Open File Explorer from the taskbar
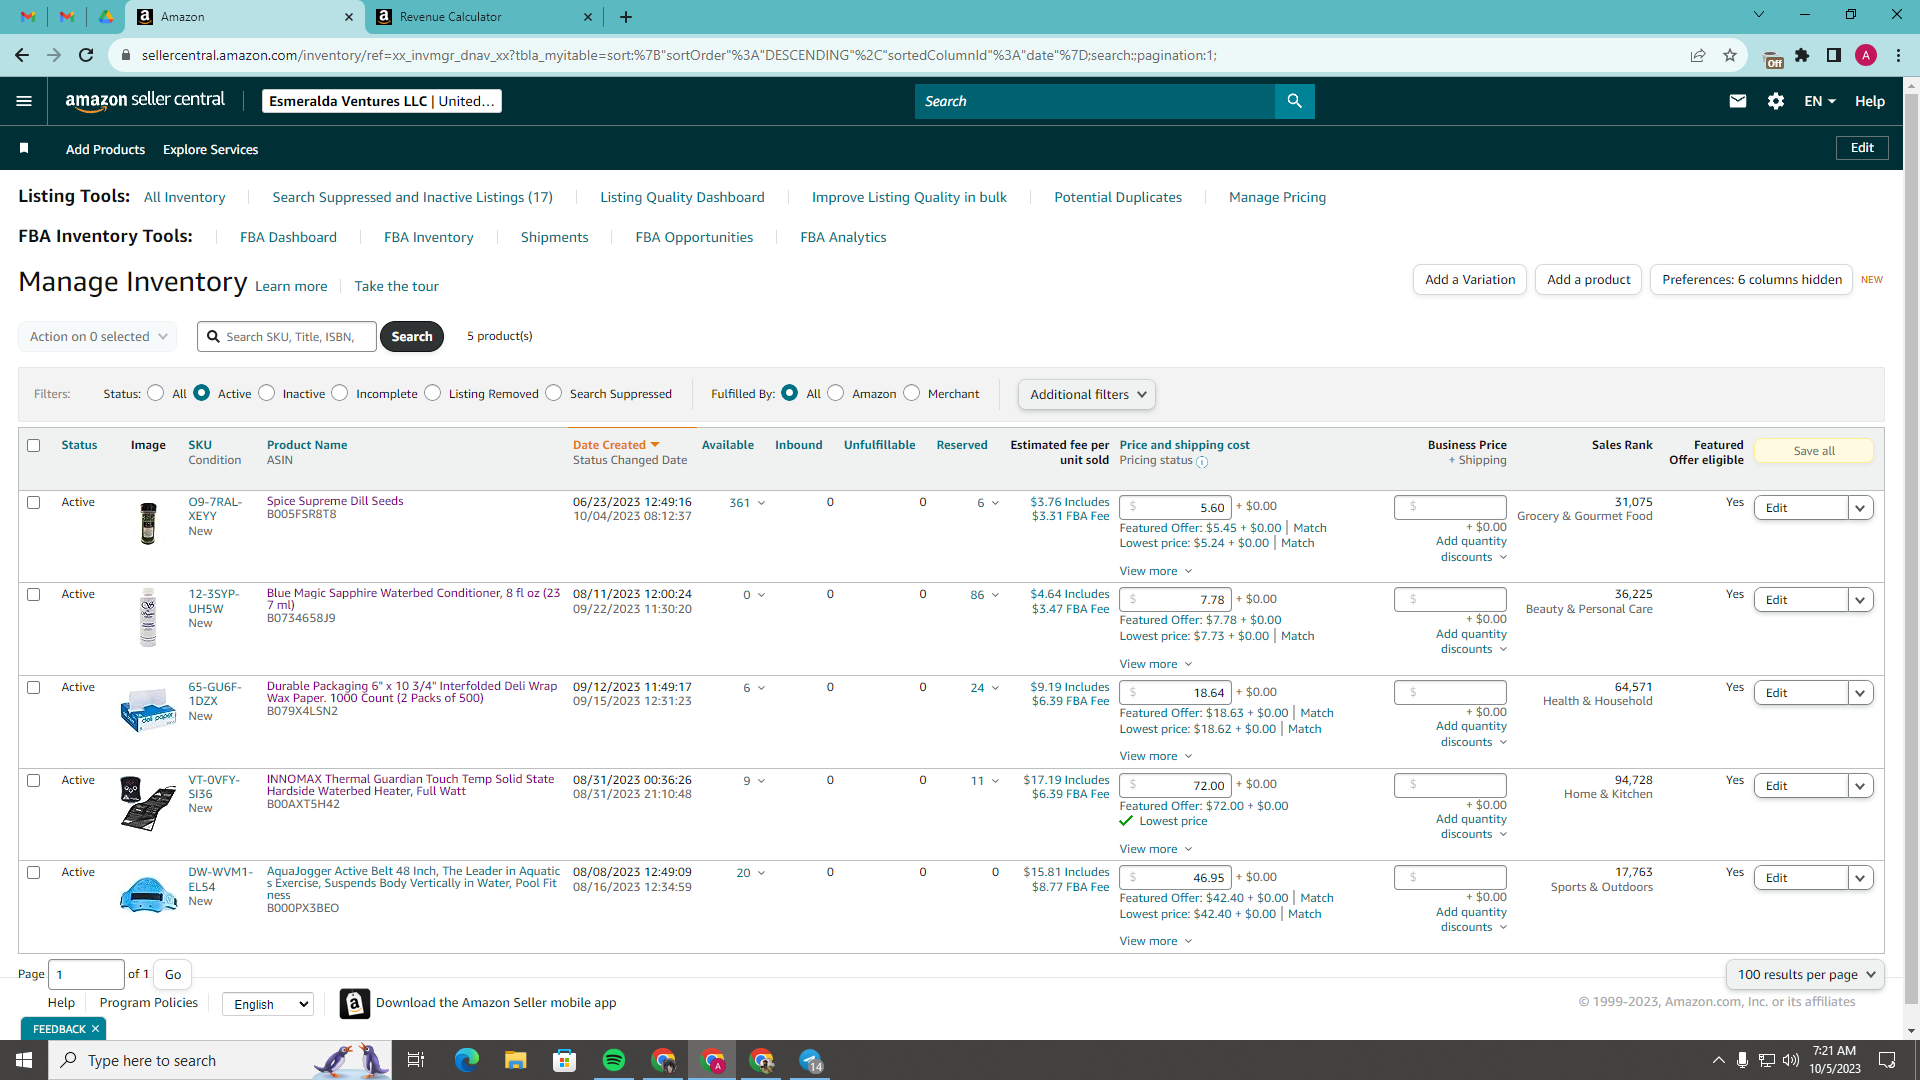 515,1060
